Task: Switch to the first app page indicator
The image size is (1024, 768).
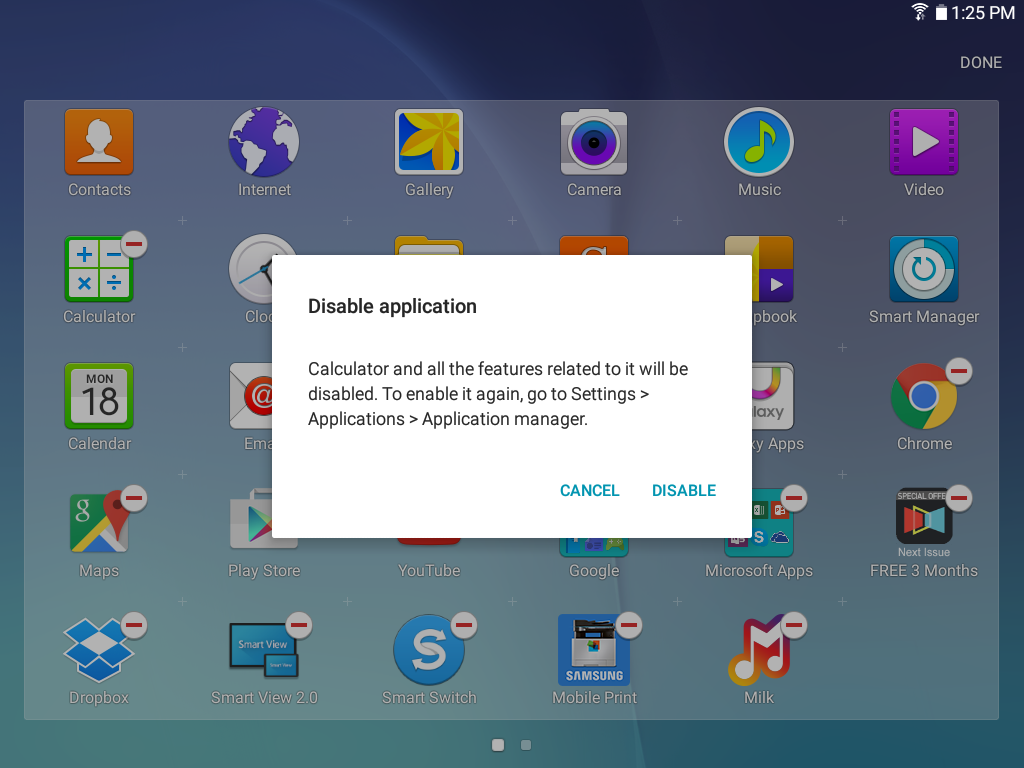Action: tap(498, 745)
